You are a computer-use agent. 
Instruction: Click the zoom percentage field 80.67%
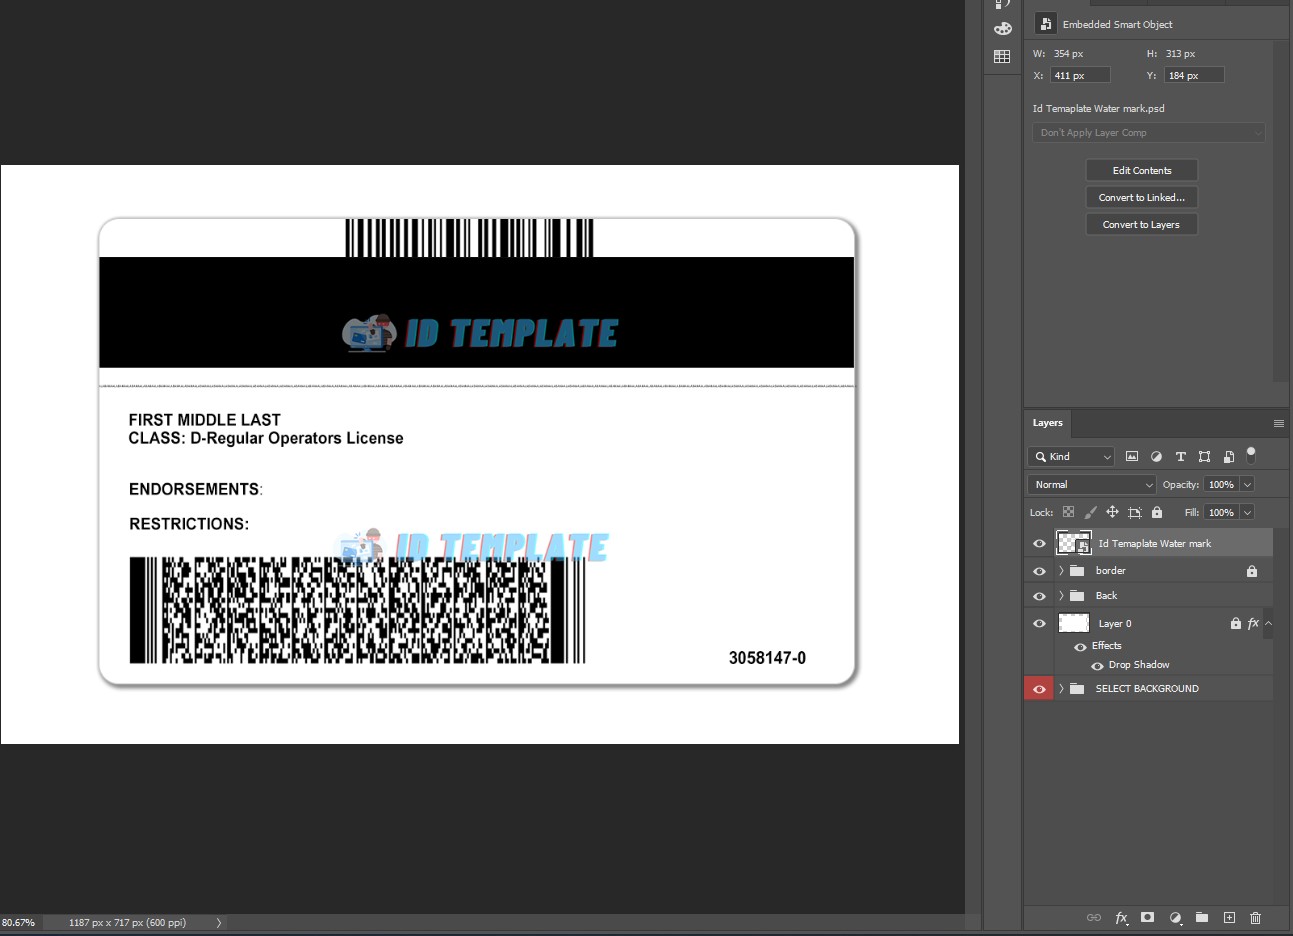(19, 923)
